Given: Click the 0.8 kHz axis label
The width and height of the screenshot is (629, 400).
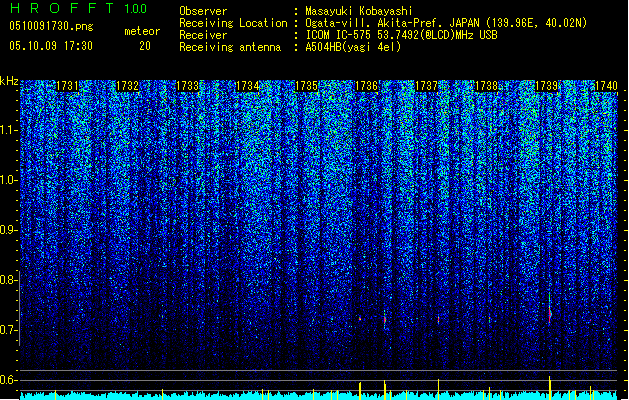Looking at the screenshot, I should coord(8,280).
